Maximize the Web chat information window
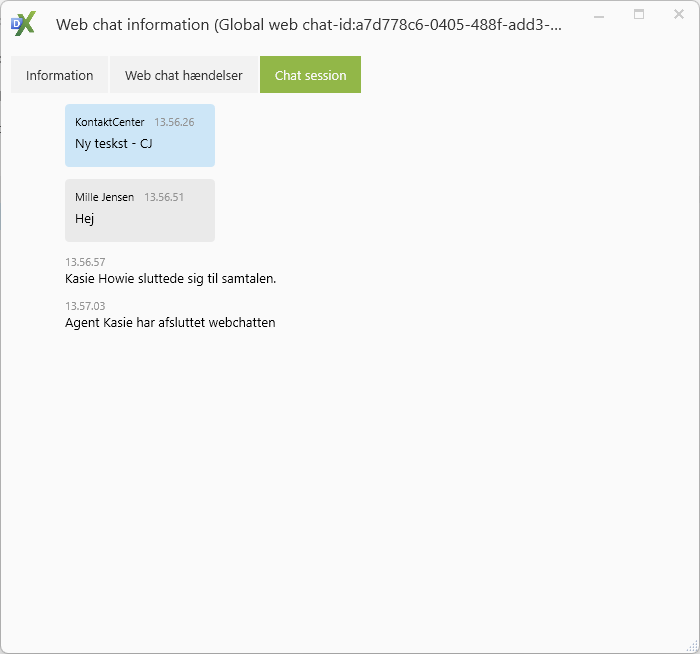Image resolution: width=700 pixels, height=654 pixels. click(639, 15)
